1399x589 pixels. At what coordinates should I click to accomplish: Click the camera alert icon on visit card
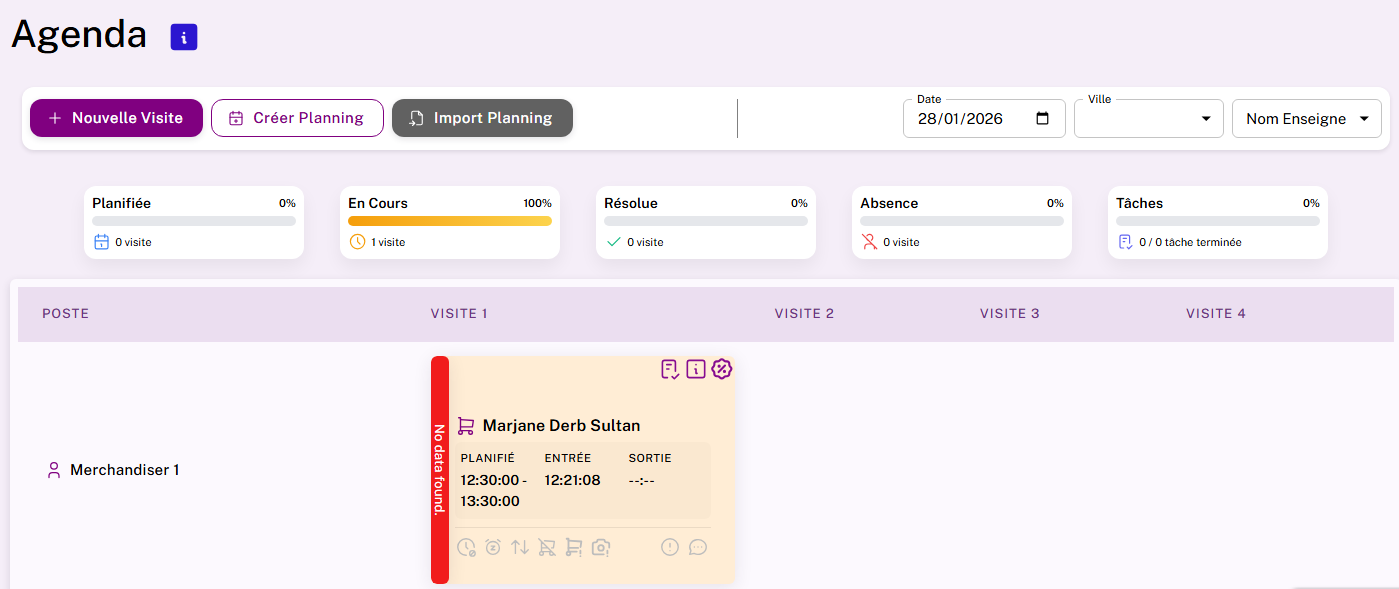[x=601, y=547]
